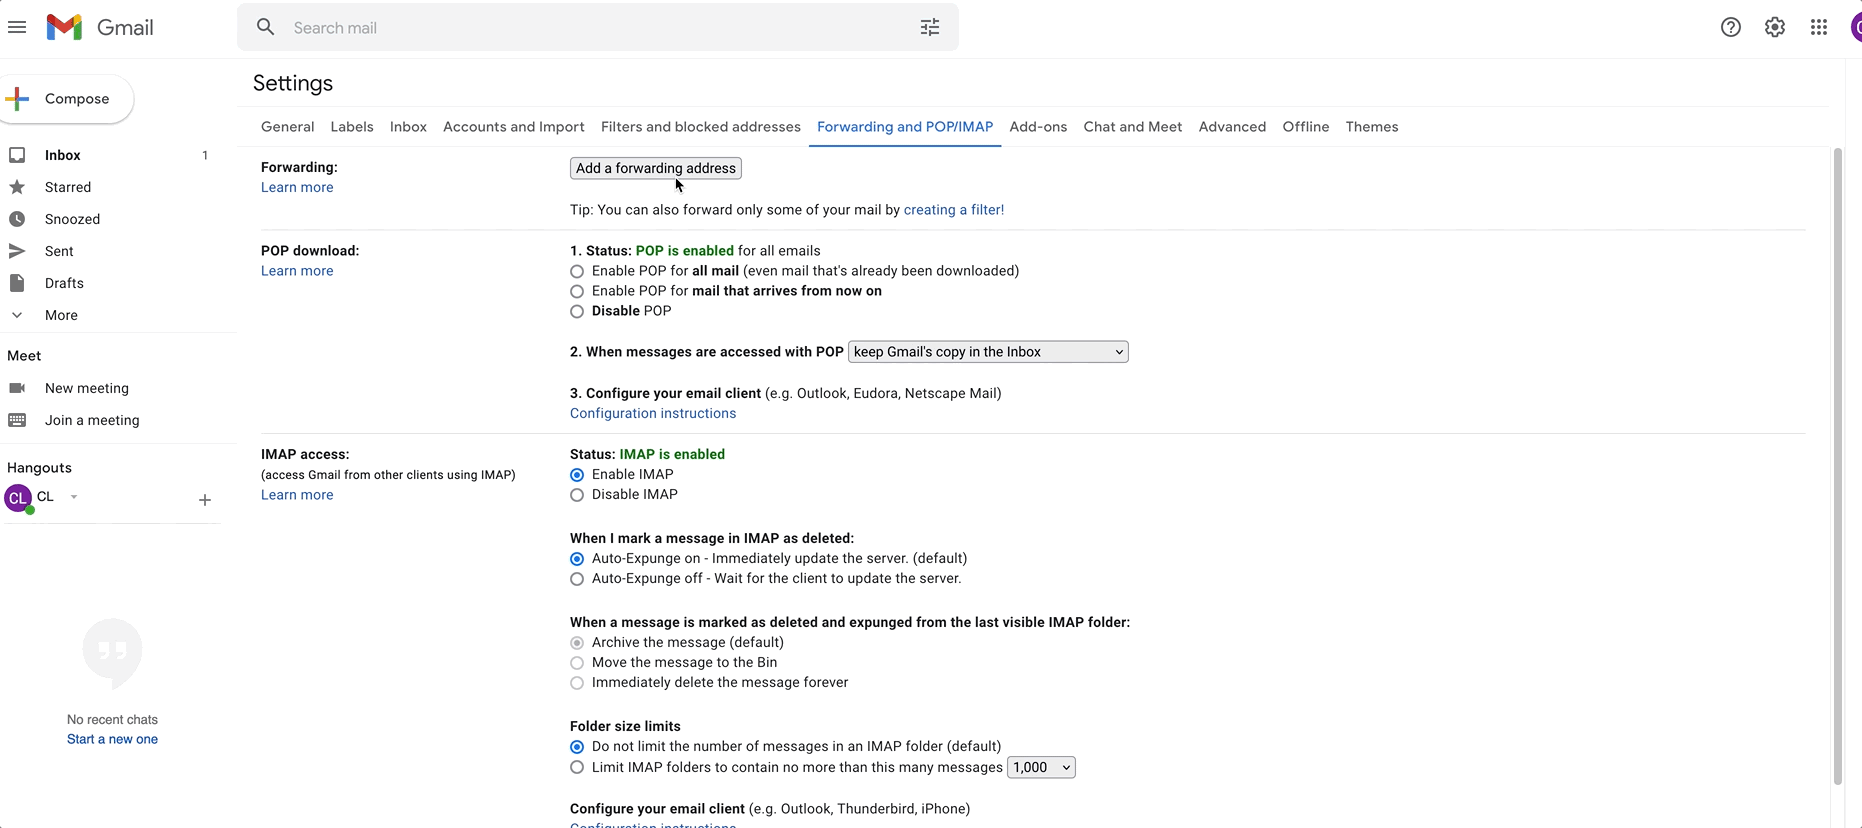The height and width of the screenshot is (828, 1862).
Task: Select Do not limit IMAP folder messages
Action: pos(577,747)
